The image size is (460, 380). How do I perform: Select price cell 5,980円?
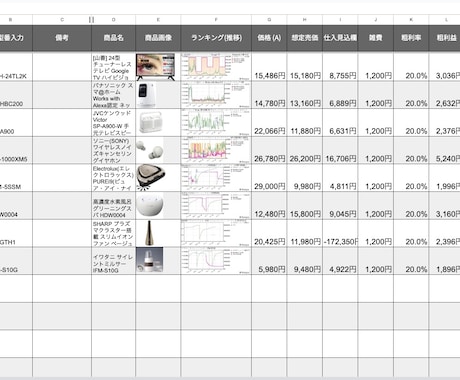(x=269, y=261)
